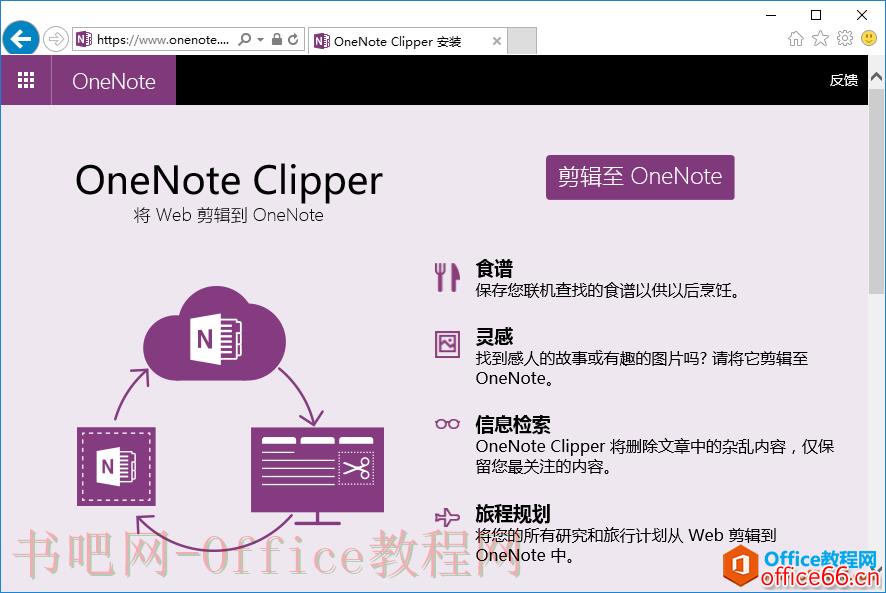
Task: Close the browser window
Action: [862, 15]
